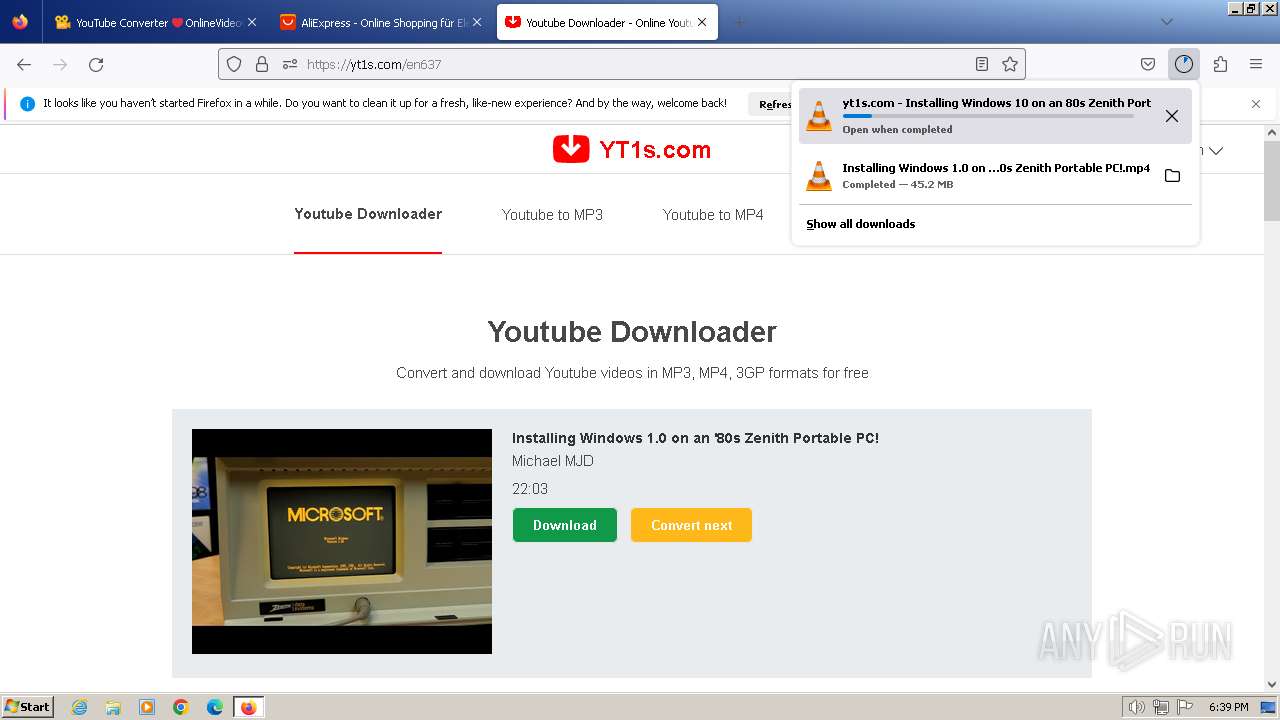Go back using the back arrow
Screen dimensions: 1280x720
tap(24, 64)
